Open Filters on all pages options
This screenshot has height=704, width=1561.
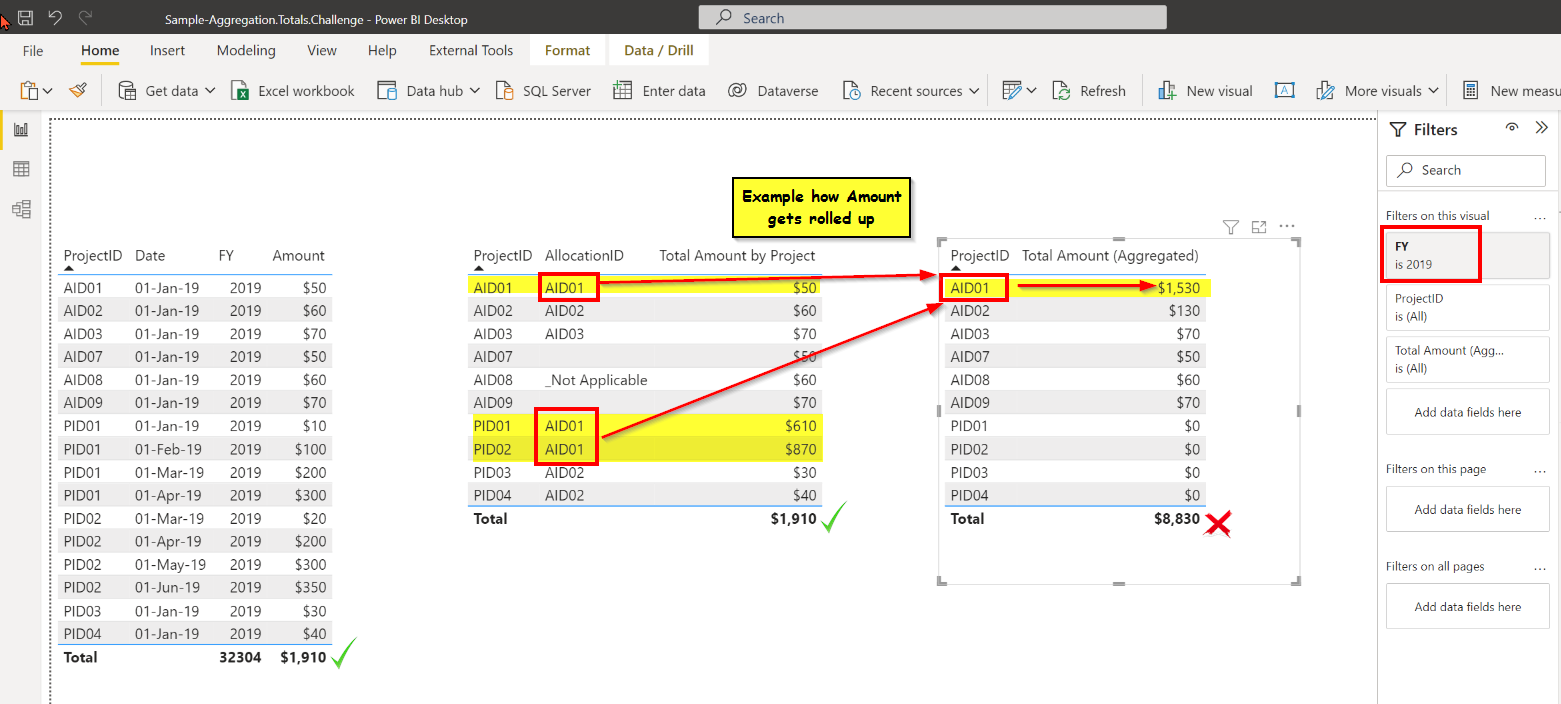pos(1540,567)
